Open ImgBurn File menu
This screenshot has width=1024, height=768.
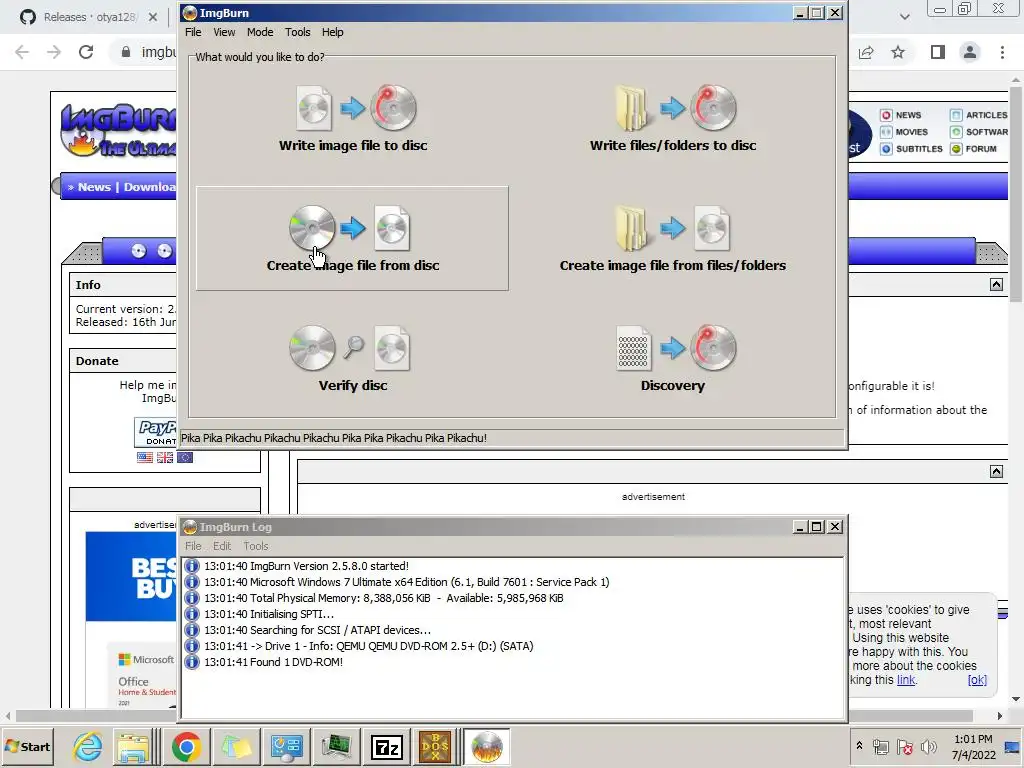pos(193,32)
